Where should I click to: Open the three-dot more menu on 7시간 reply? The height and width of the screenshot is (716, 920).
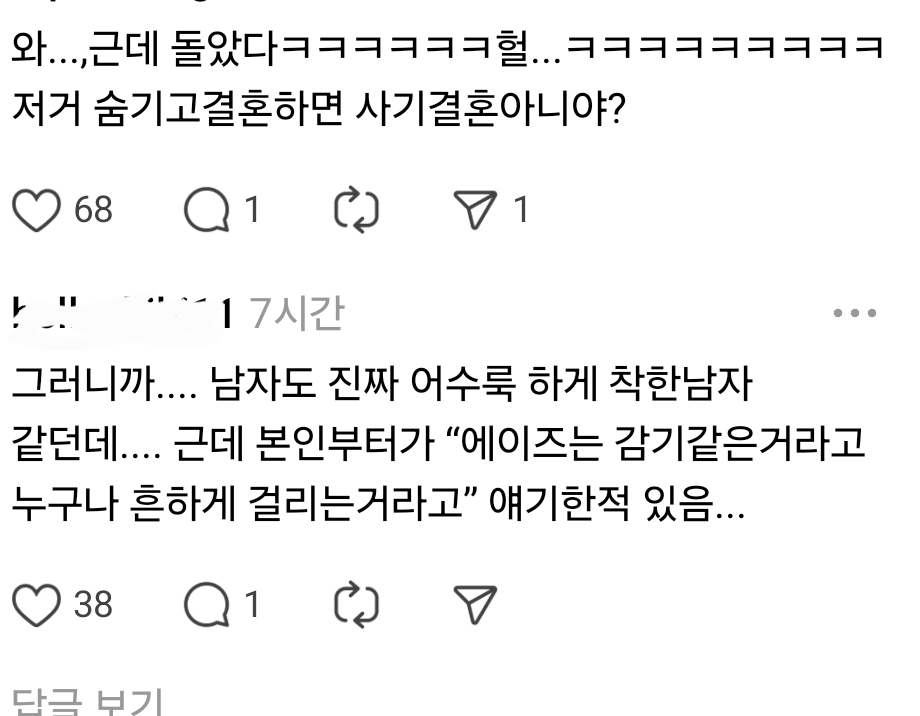coord(855,313)
